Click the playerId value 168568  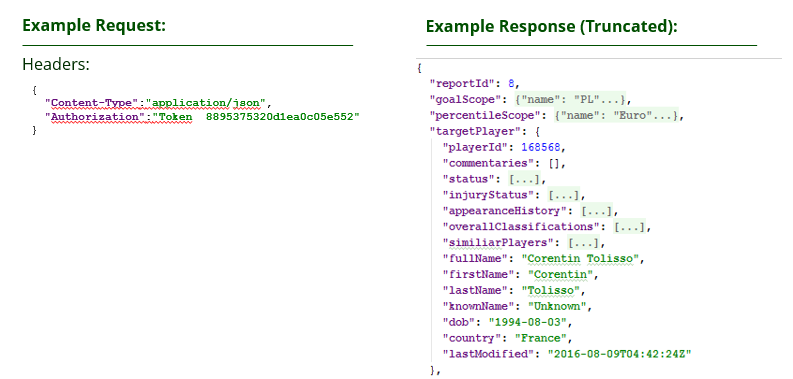tap(541, 147)
